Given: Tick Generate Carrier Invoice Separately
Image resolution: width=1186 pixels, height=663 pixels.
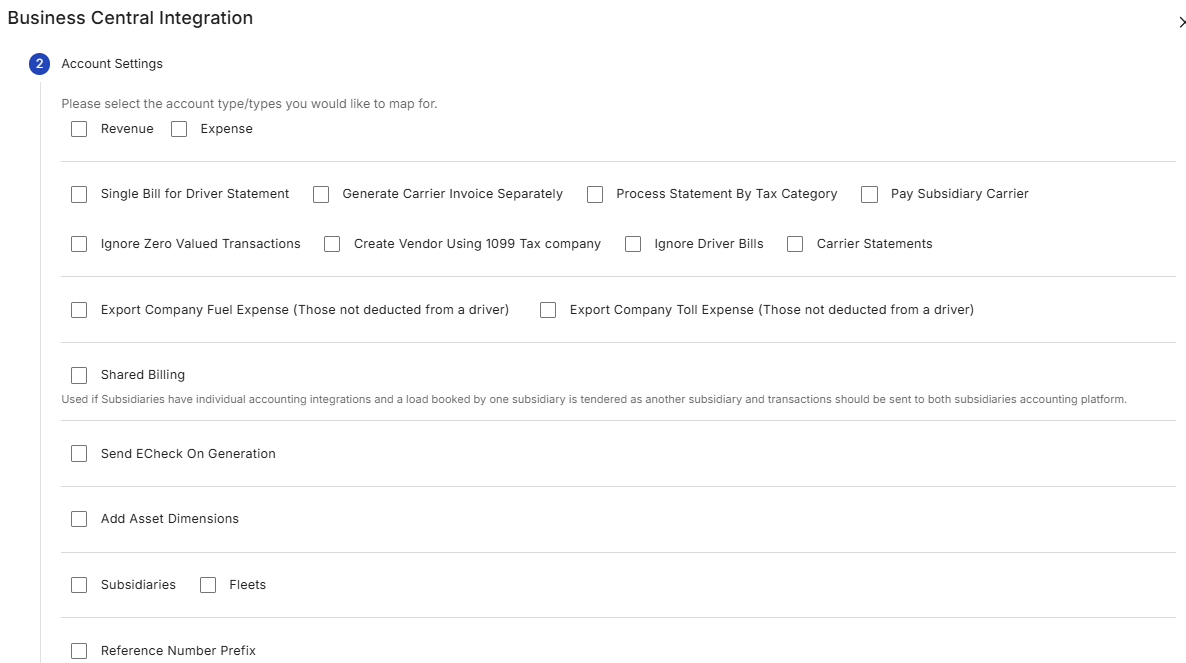Looking at the screenshot, I should point(321,194).
